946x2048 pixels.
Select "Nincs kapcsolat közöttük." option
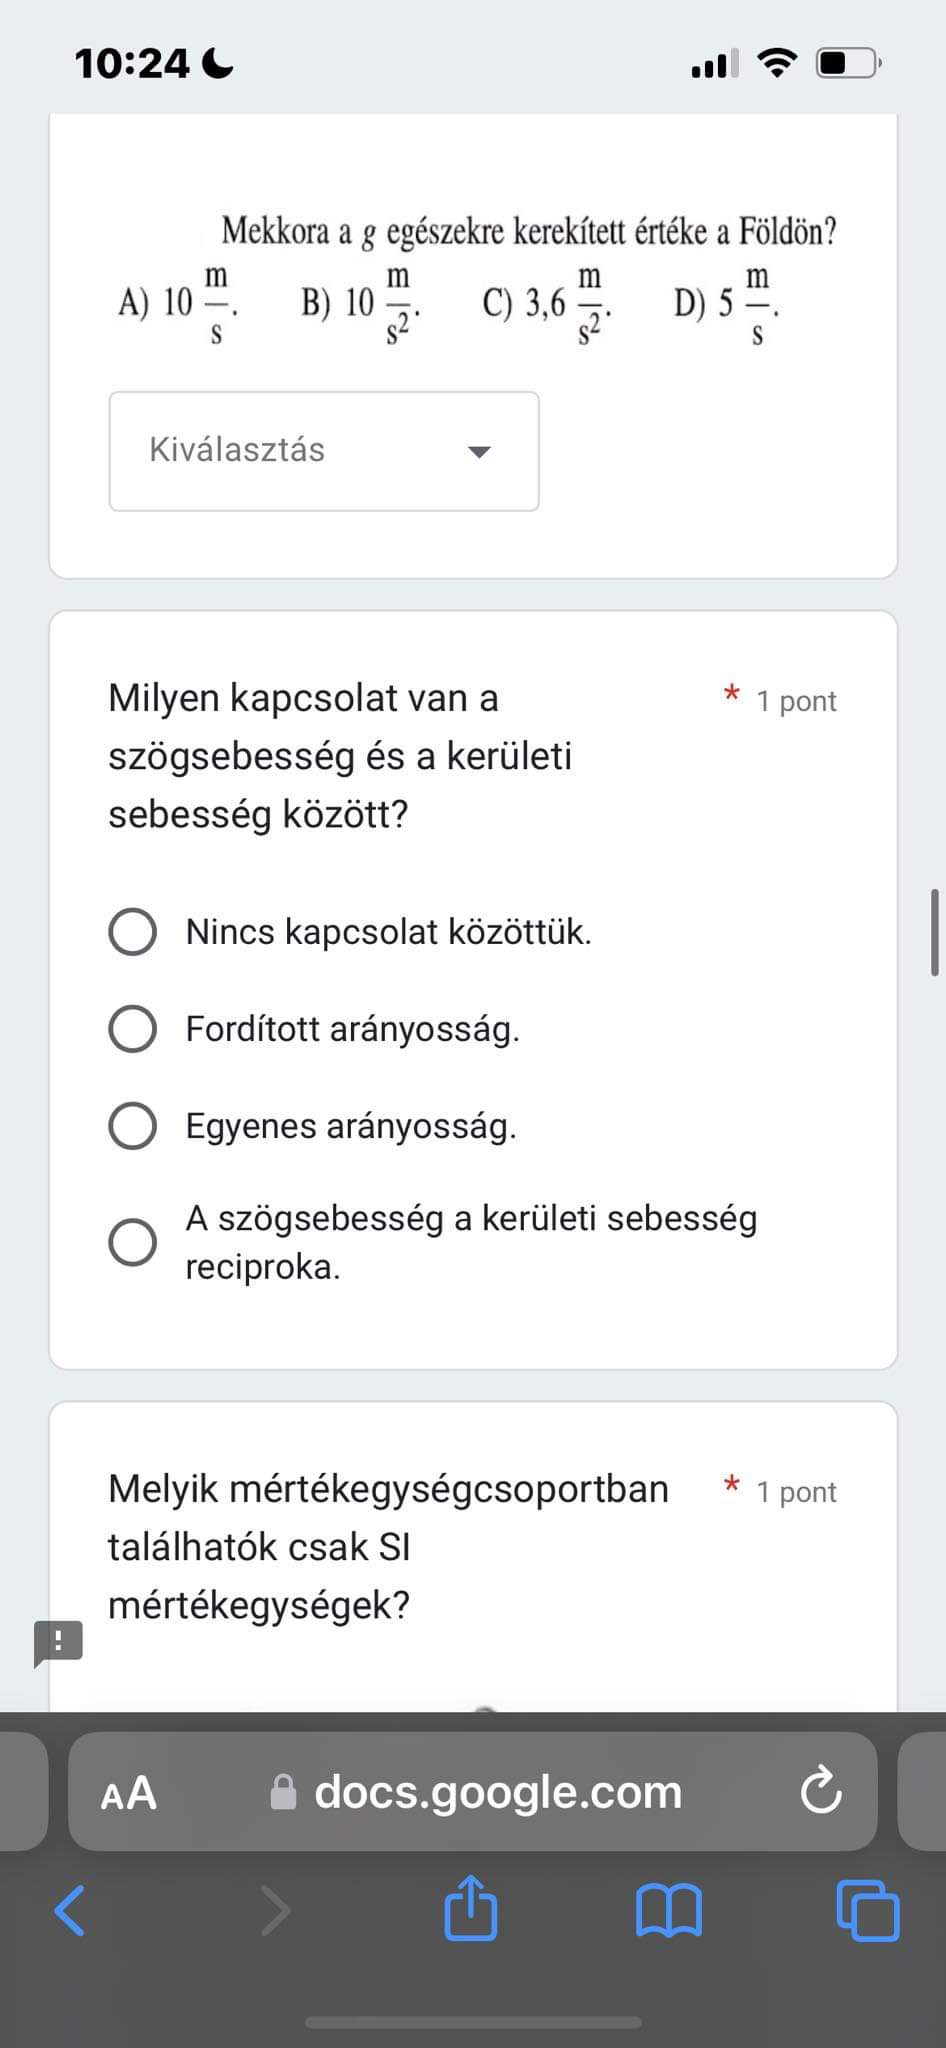click(132, 932)
